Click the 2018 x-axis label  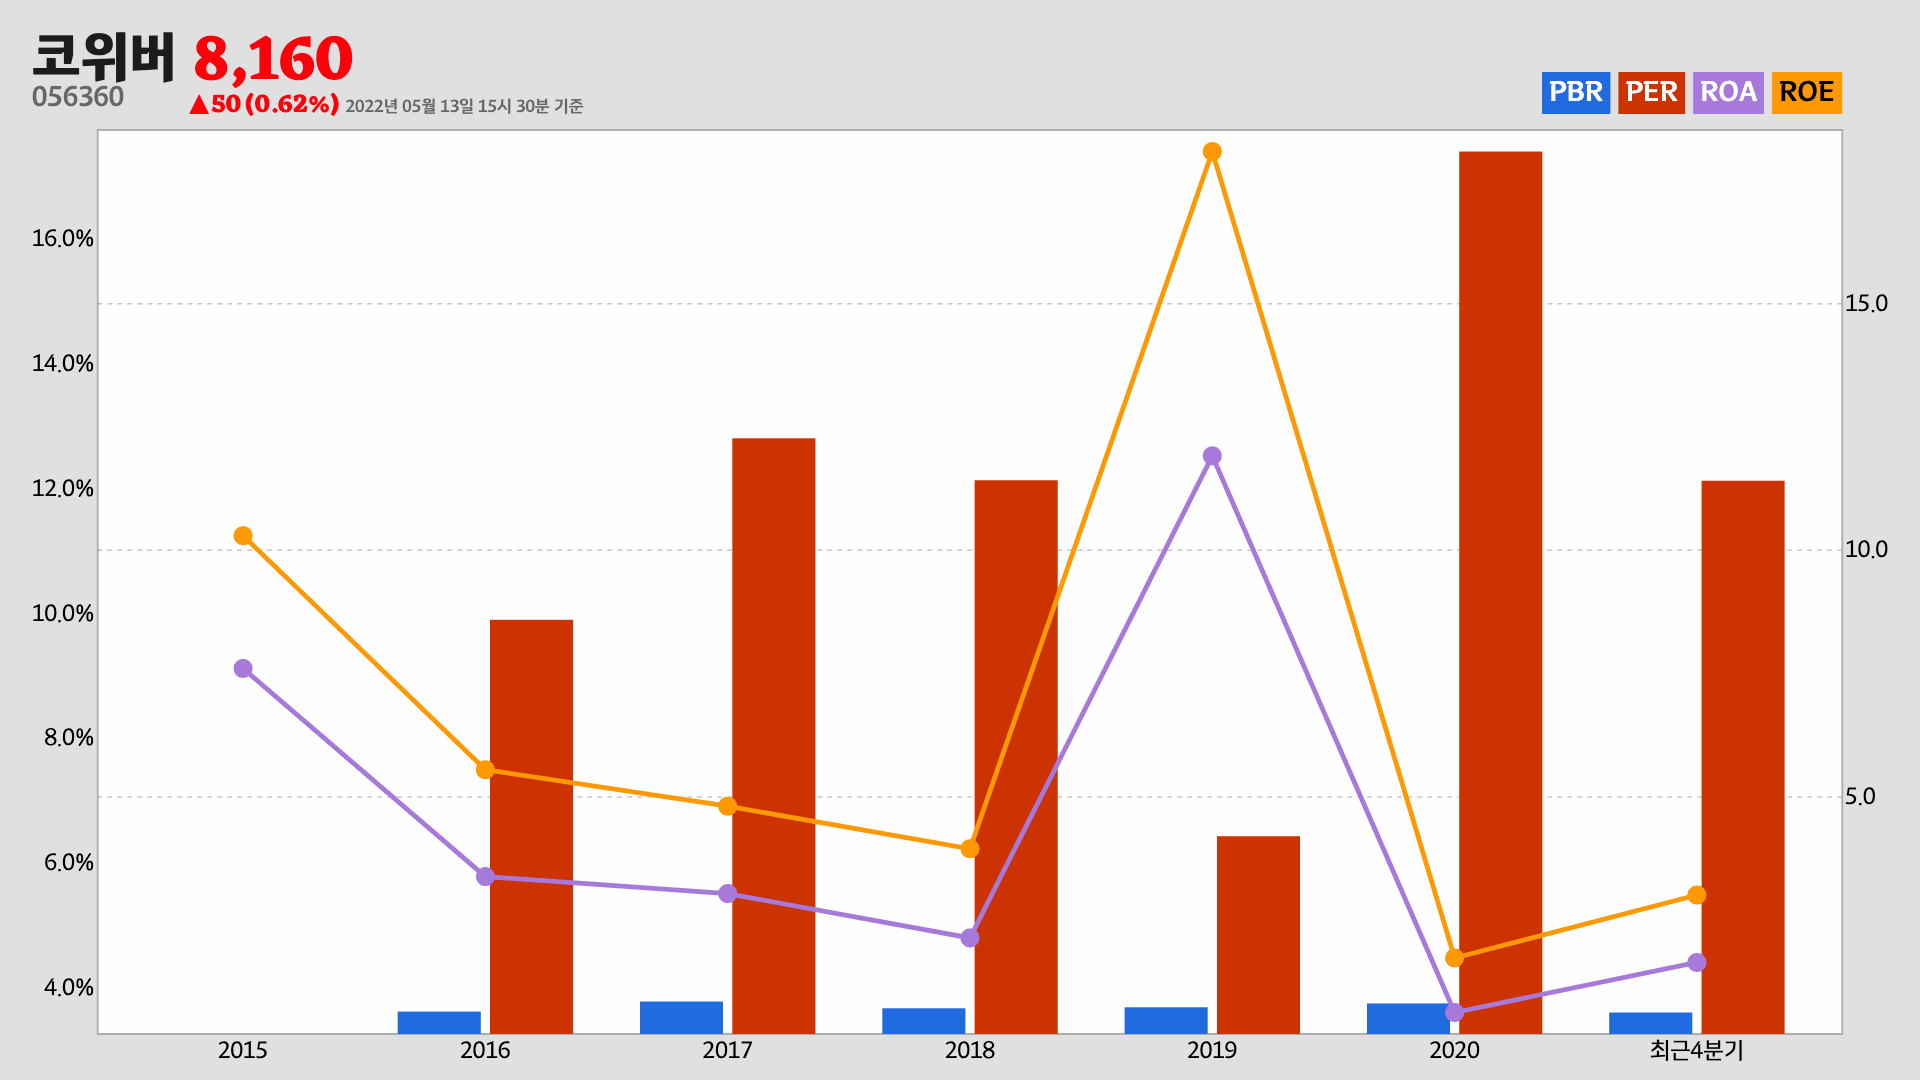pos(970,1050)
